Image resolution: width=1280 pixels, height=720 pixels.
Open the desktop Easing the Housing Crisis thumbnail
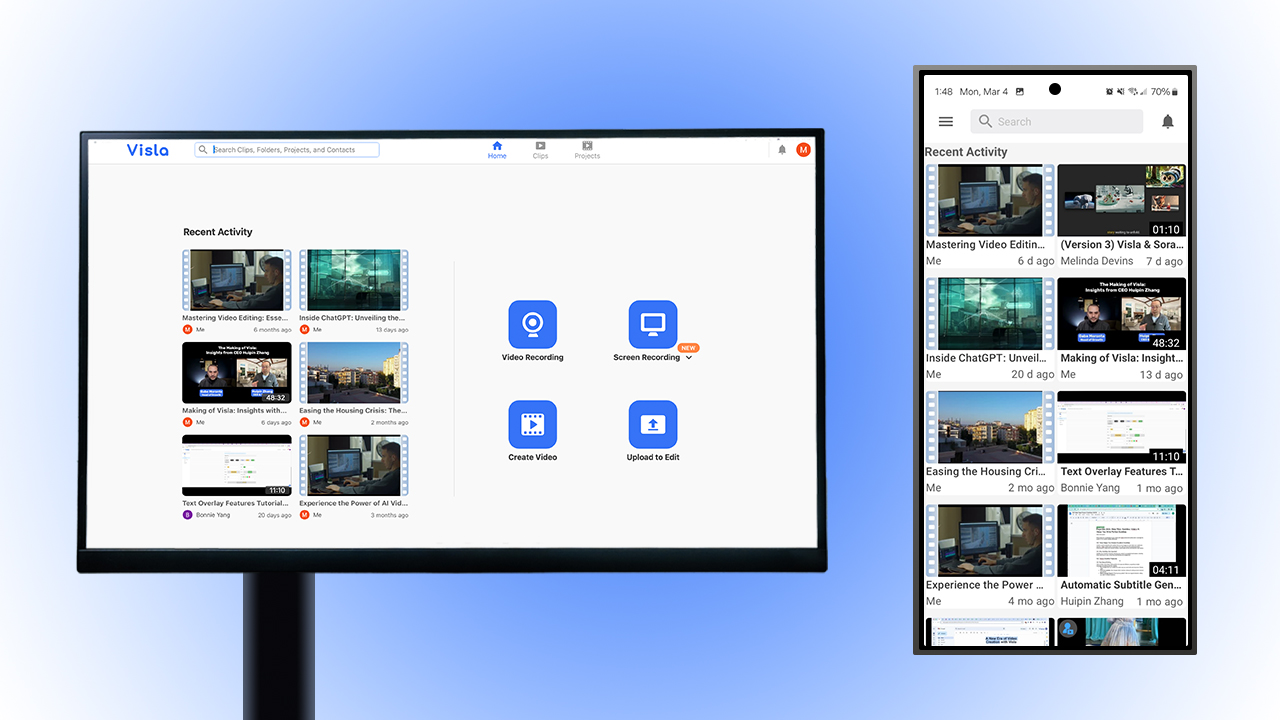(x=354, y=373)
